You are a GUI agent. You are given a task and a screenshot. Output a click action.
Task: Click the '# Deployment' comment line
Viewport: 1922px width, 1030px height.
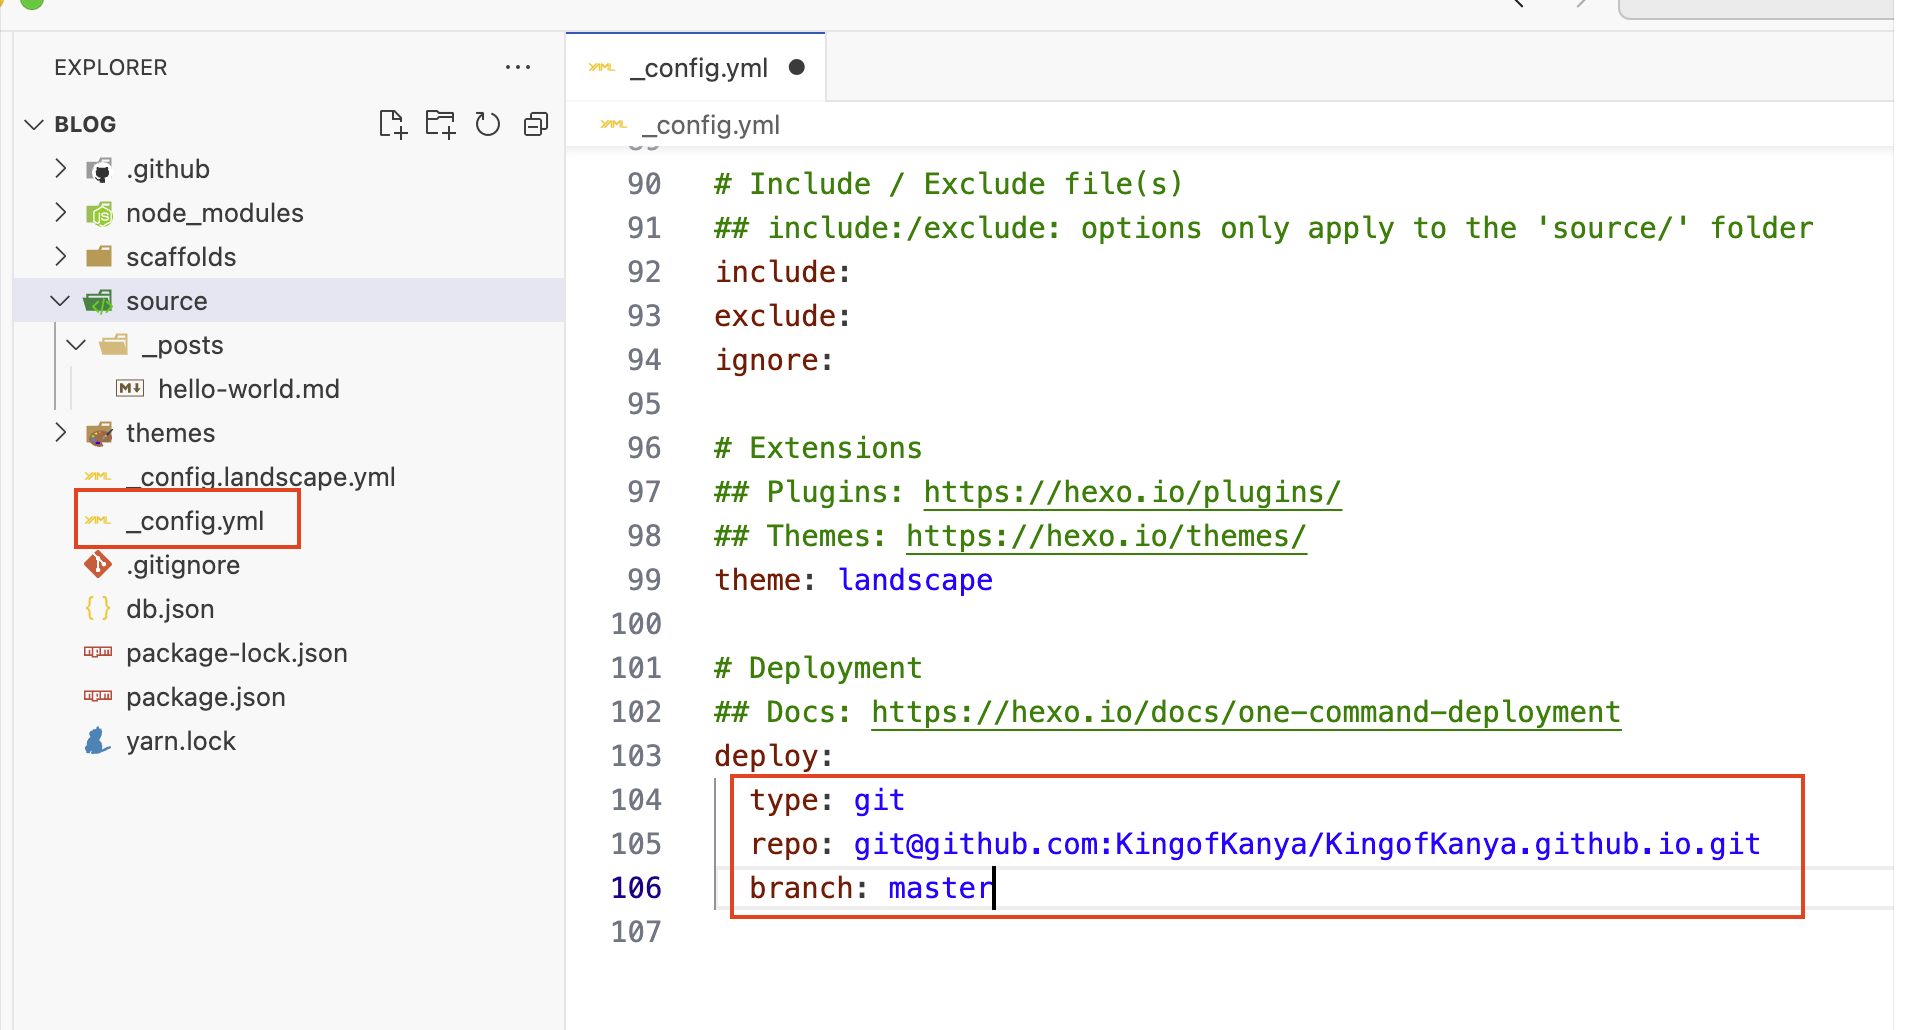coord(818,668)
